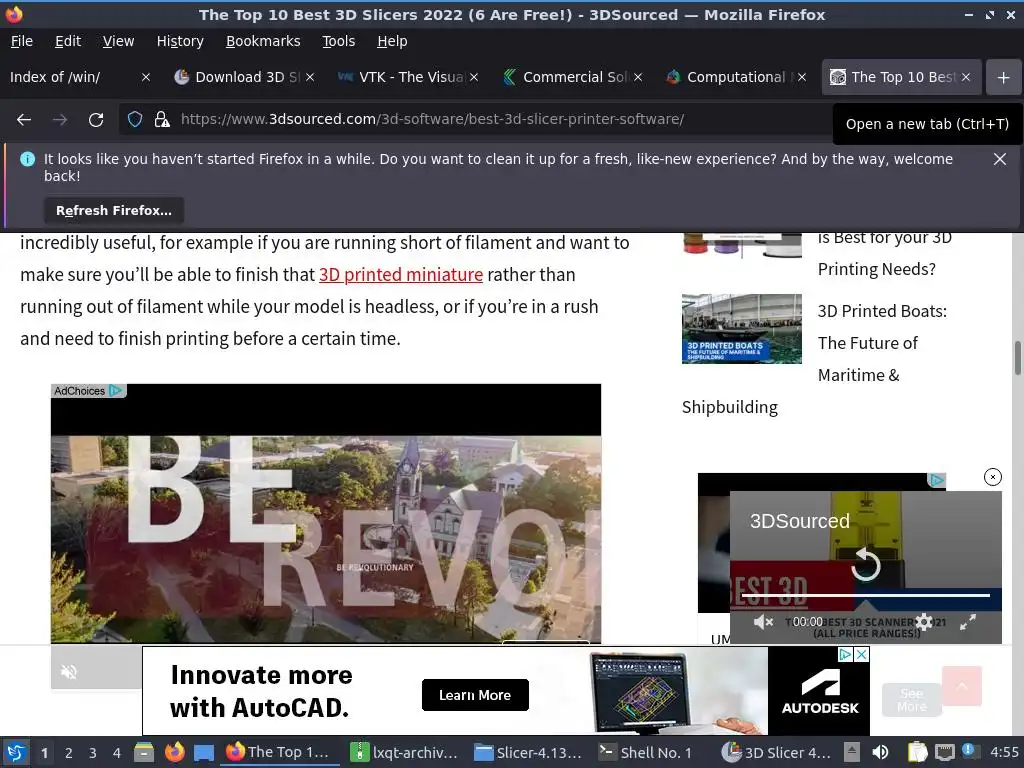The width and height of the screenshot is (1024, 768).
Task: Jump to top with the red arrow button
Action: pos(961,686)
